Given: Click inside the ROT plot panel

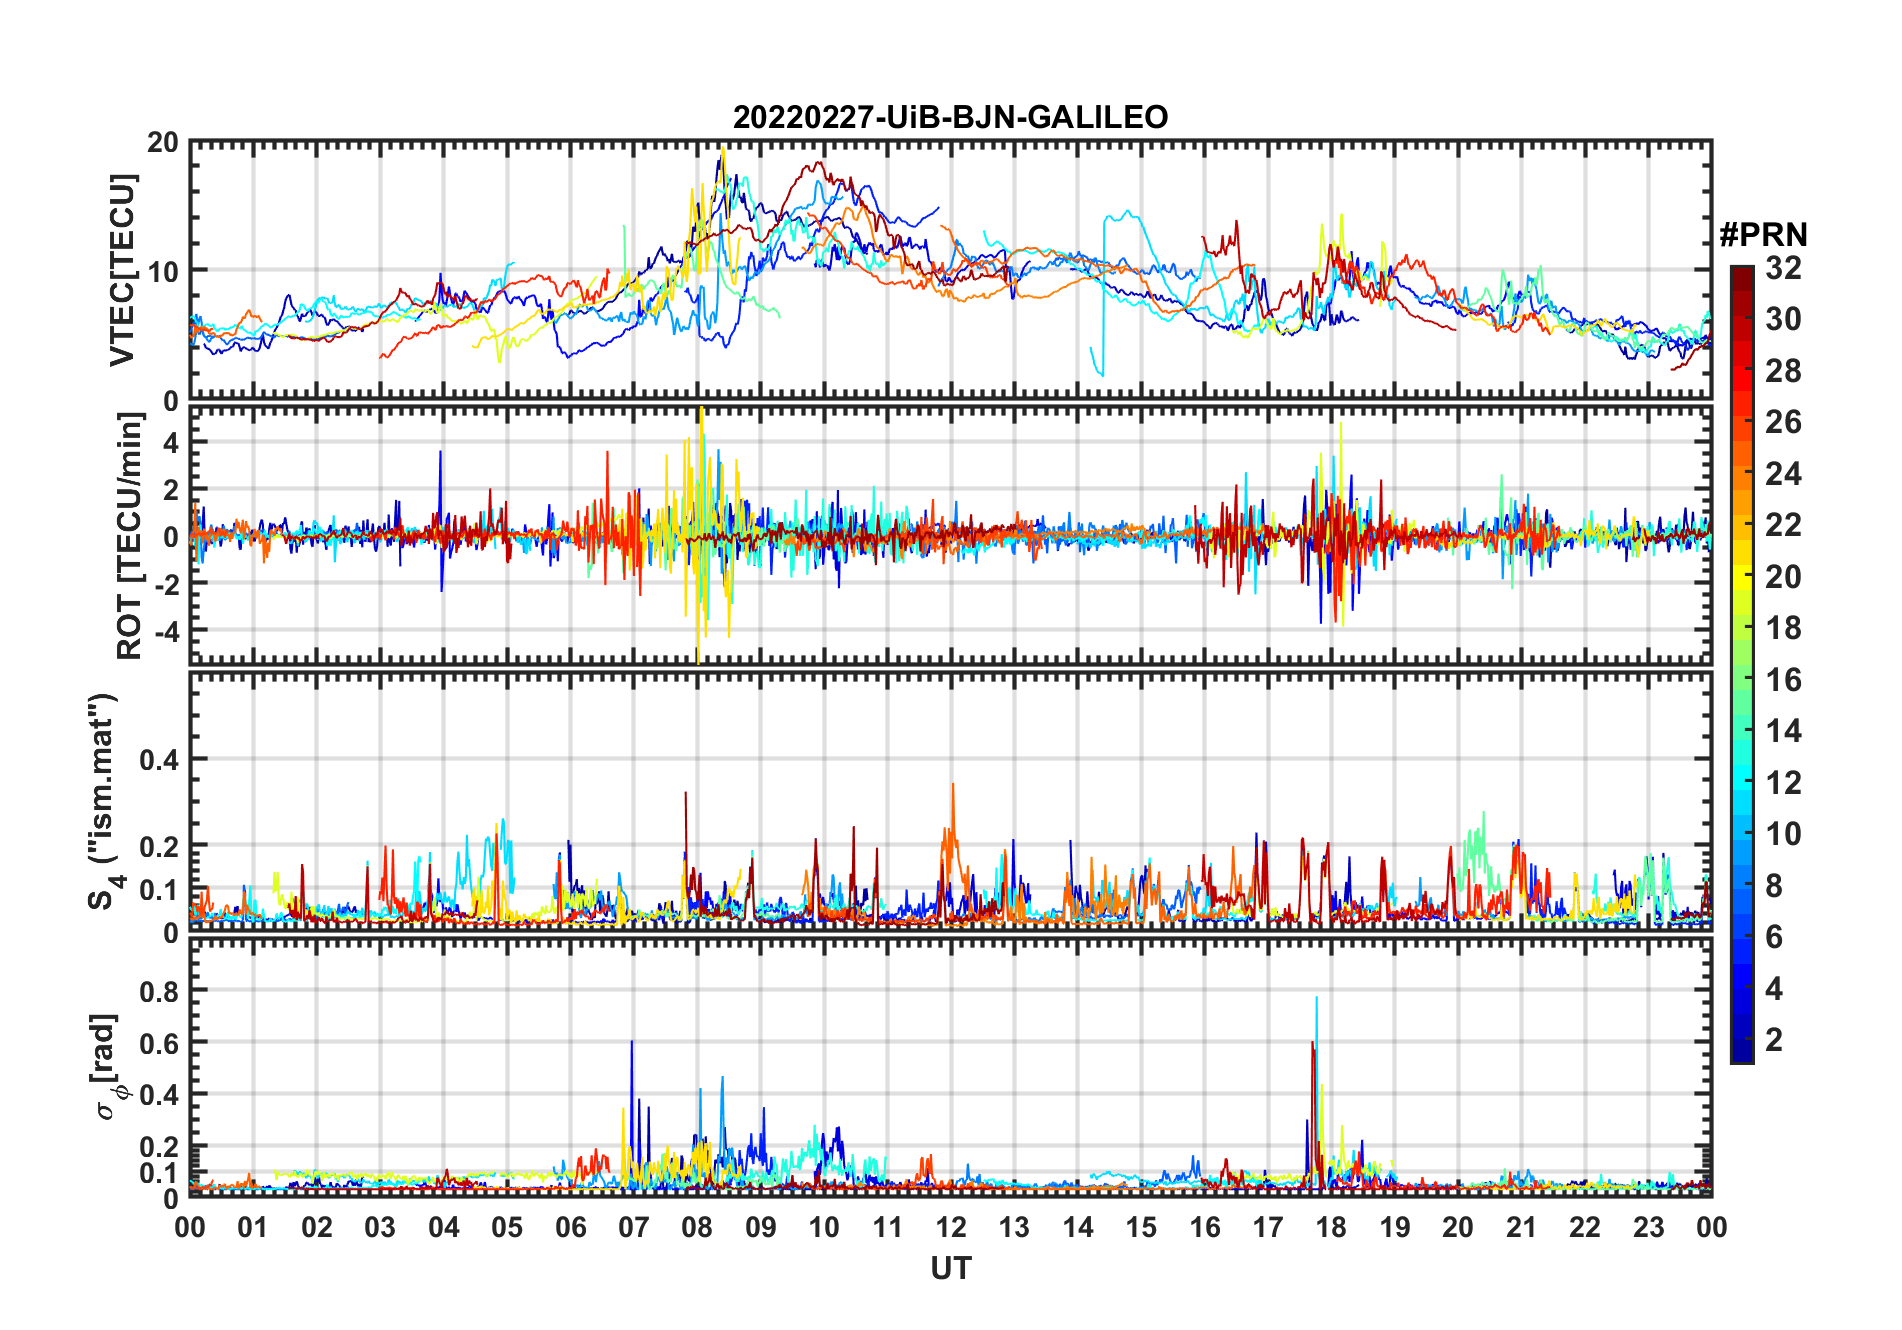Looking at the screenshot, I should (950, 535).
